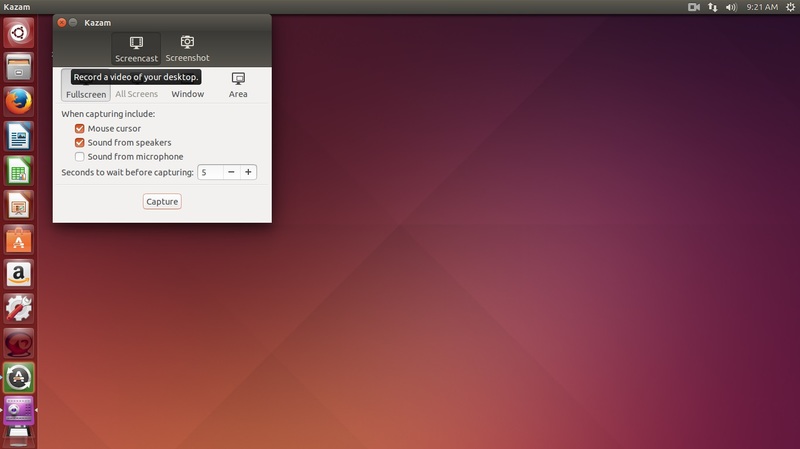Select Window capture mode

(x=187, y=85)
